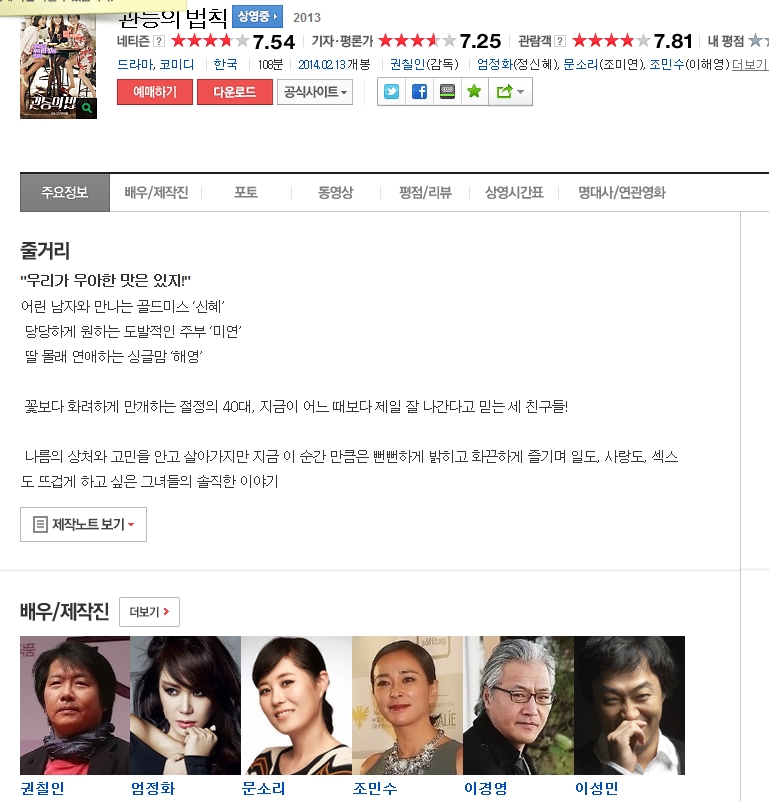Click the 상영중 status badge
Viewport: 769px width, 801px height.
point(258,16)
